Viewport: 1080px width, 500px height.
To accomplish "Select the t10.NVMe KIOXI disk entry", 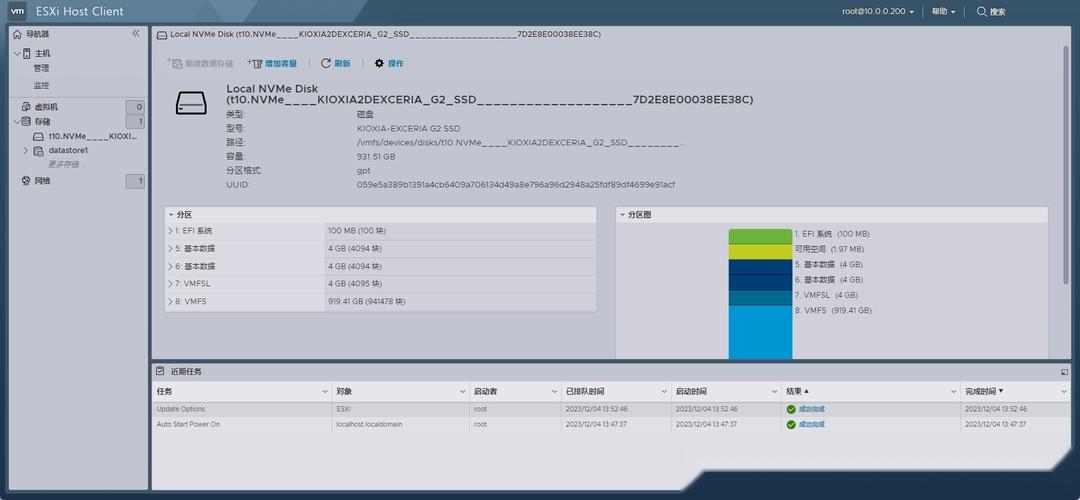I will point(93,136).
